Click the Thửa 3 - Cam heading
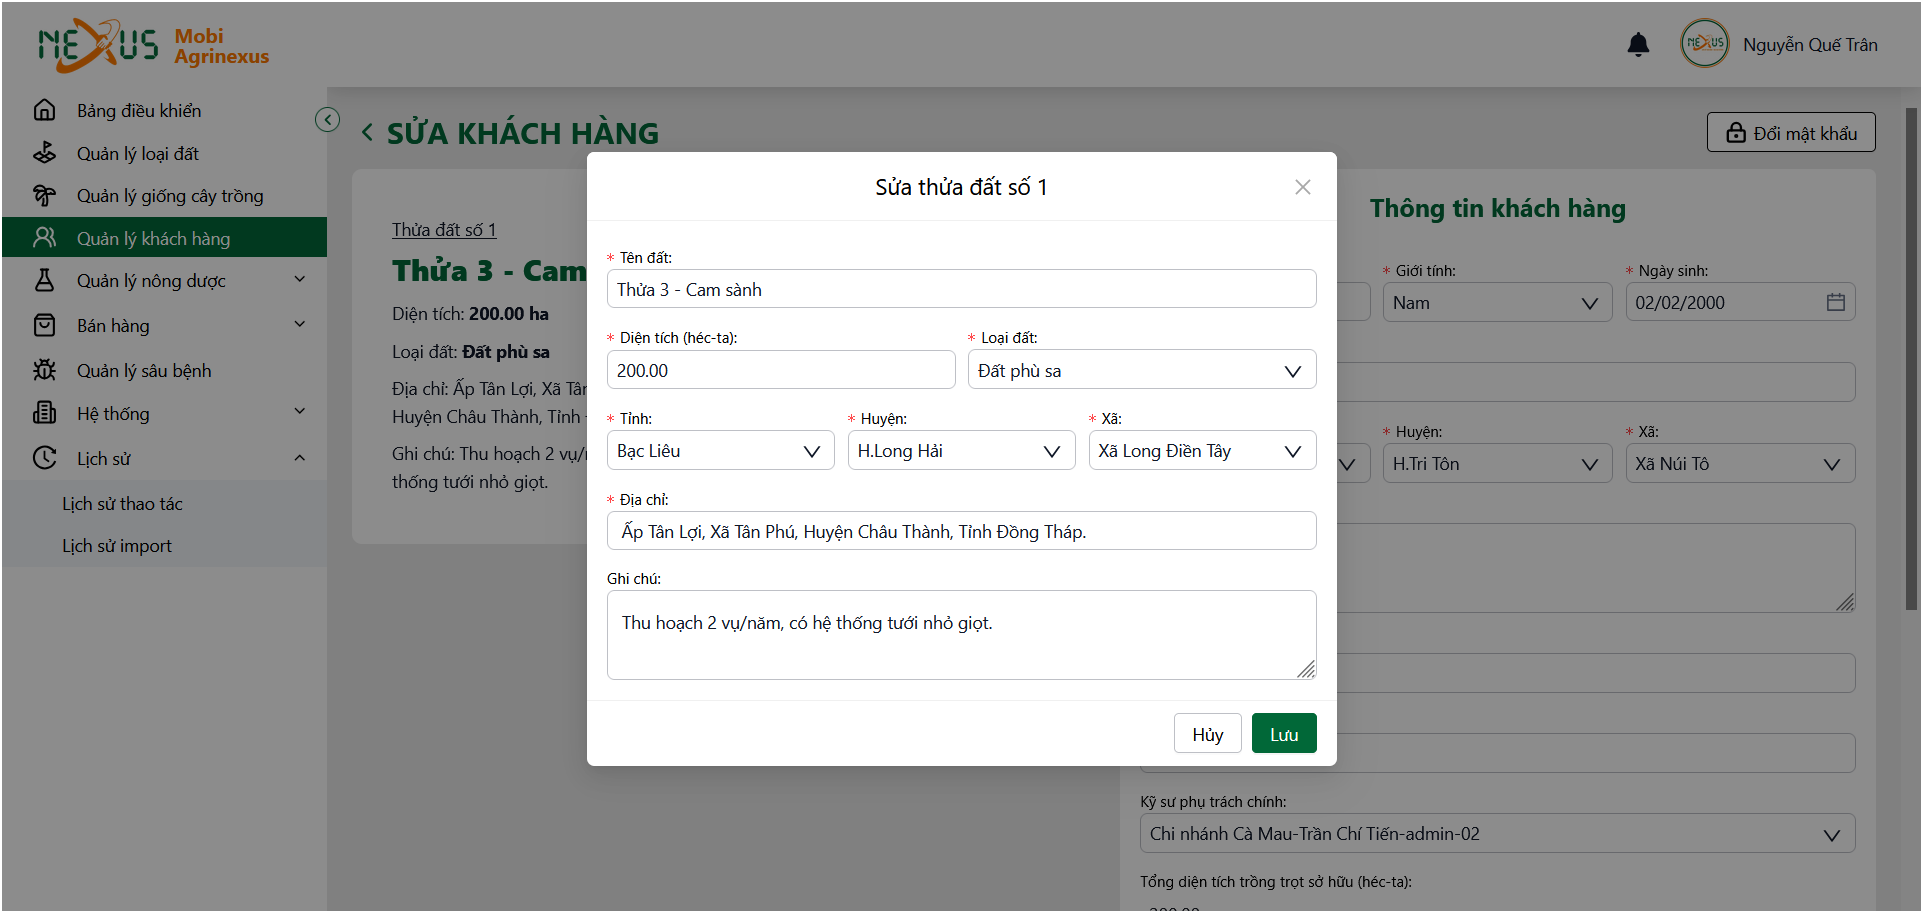This screenshot has height=913, width=1923. (489, 271)
